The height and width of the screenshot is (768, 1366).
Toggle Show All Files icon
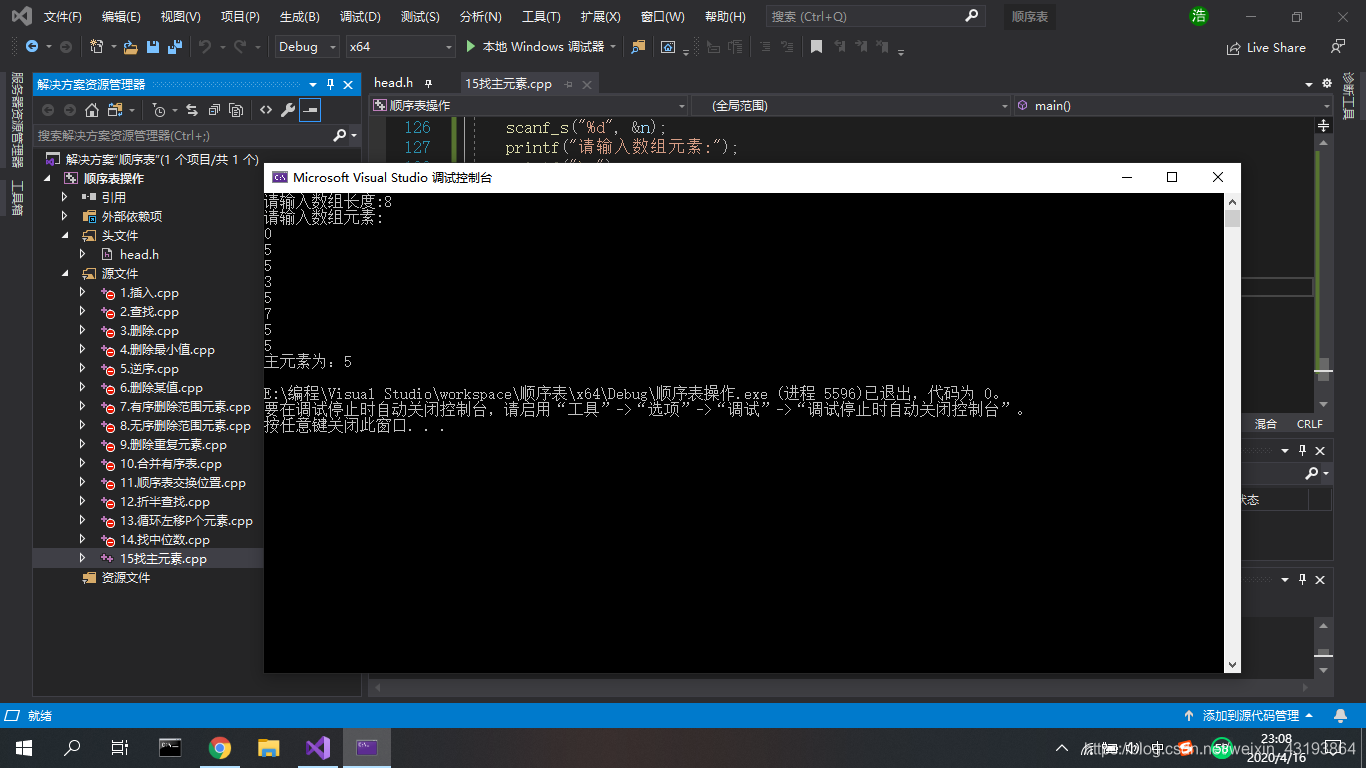tap(237, 110)
